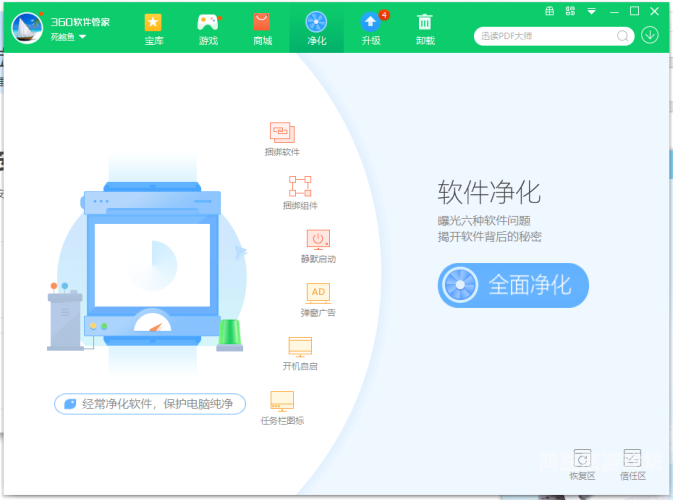This screenshot has width=673, height=500.
Task: Open the 宝库 software library tab
Action: (x=154, y=29)
